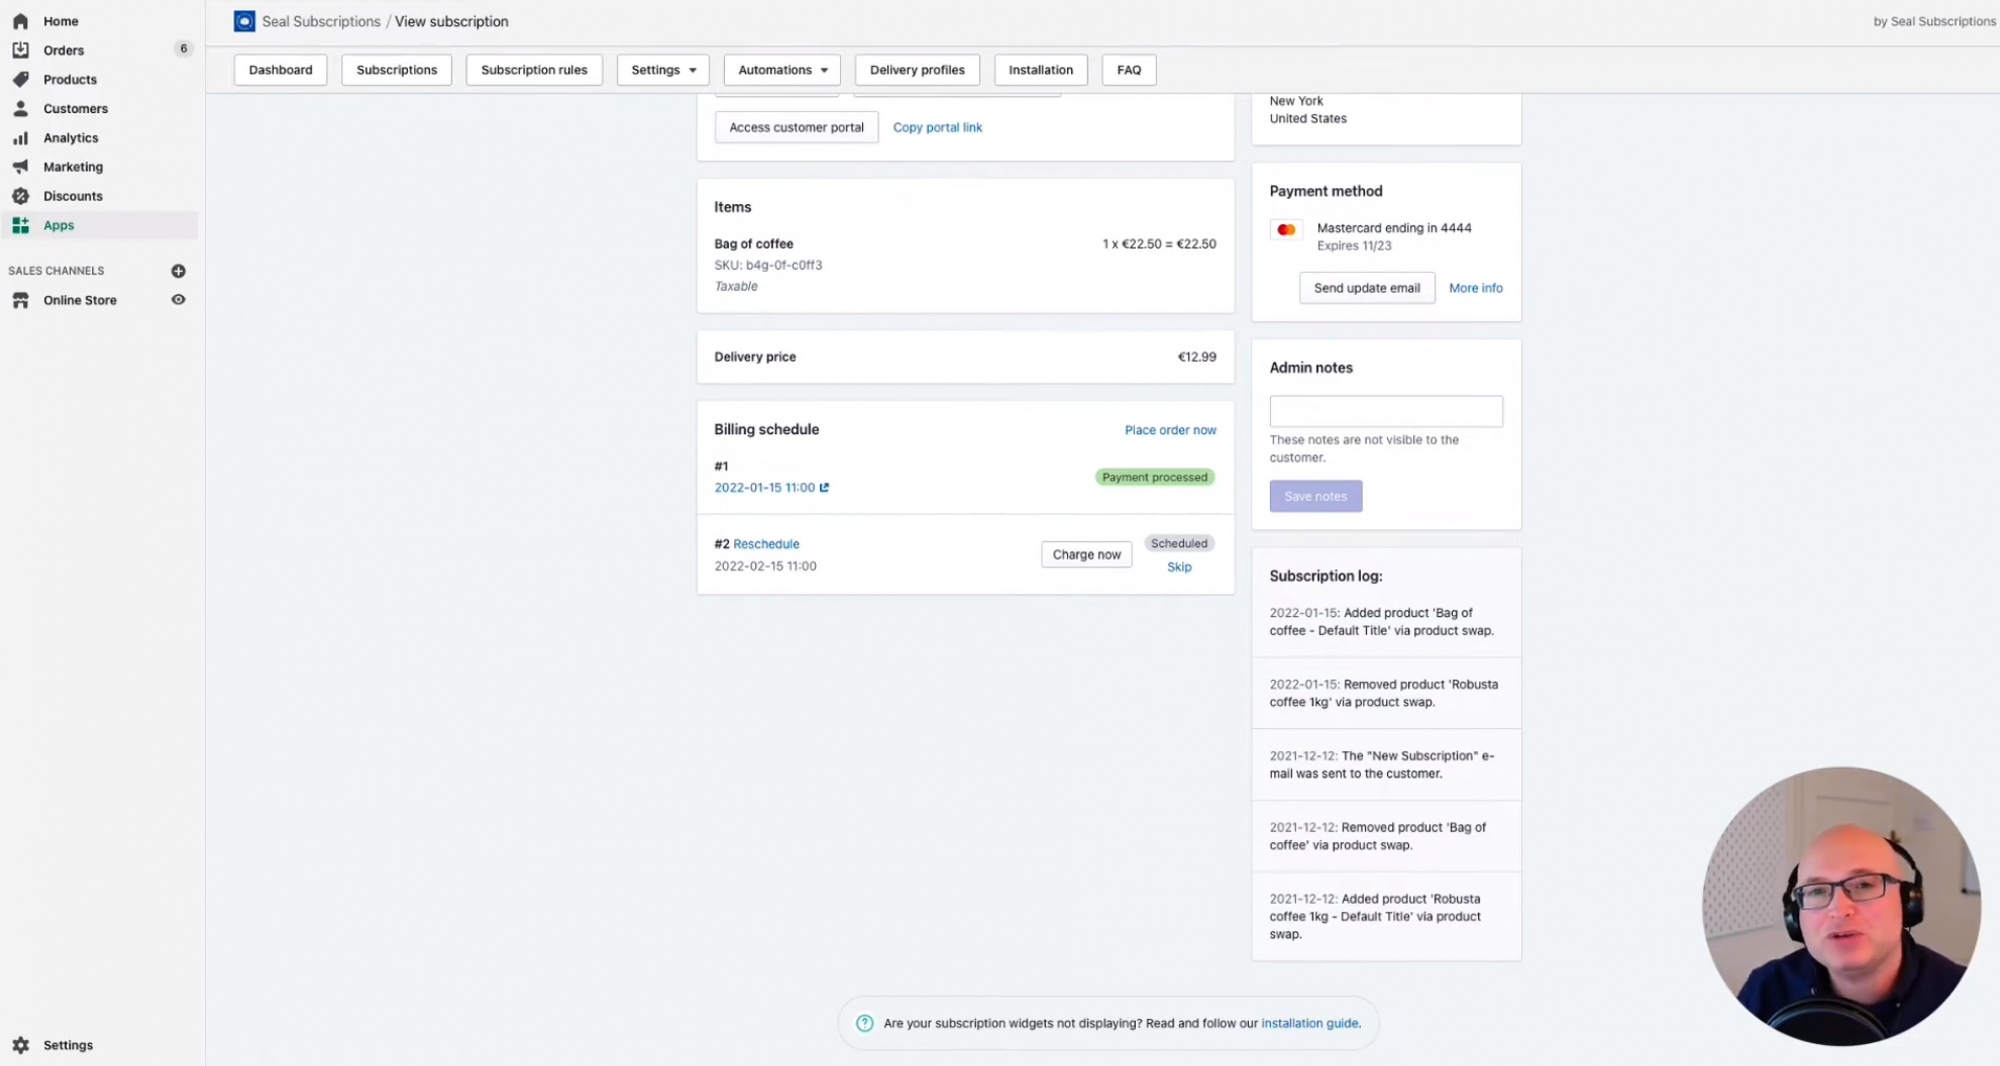The height and width of the screenshot is (1066, 2000).
Task: Open the billing date external link
Action: tap(823, 487)
